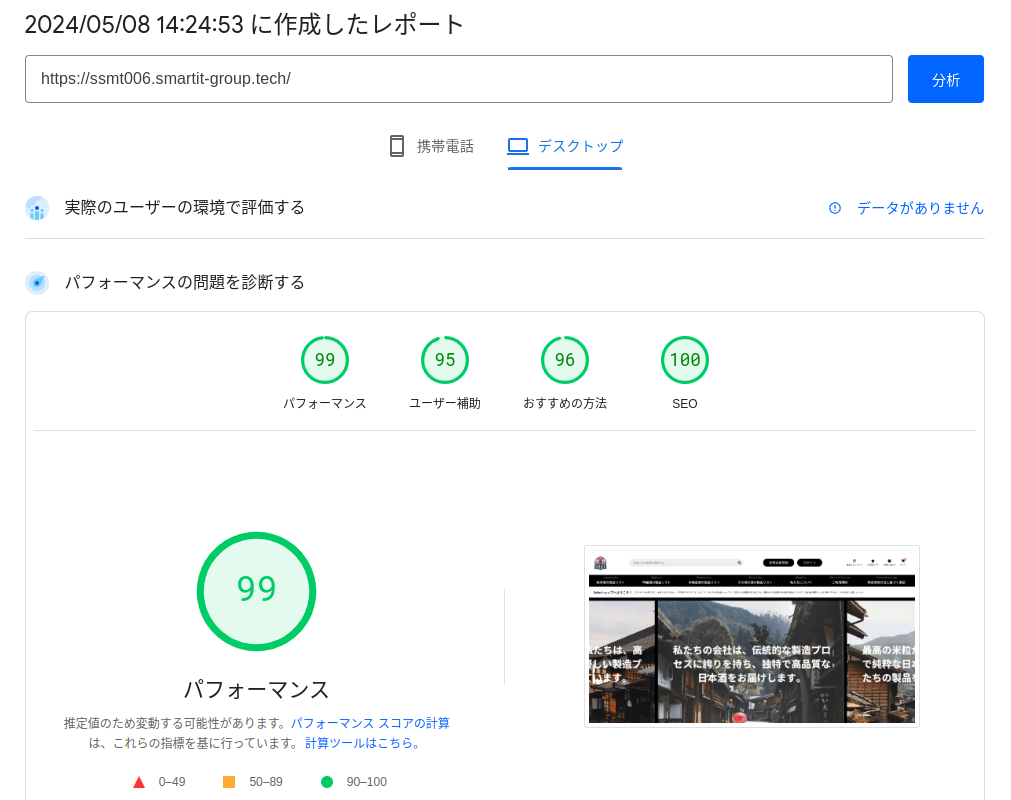1011x800 pixels.
Task: Focus the URL input field
Action: click(458, 79)
